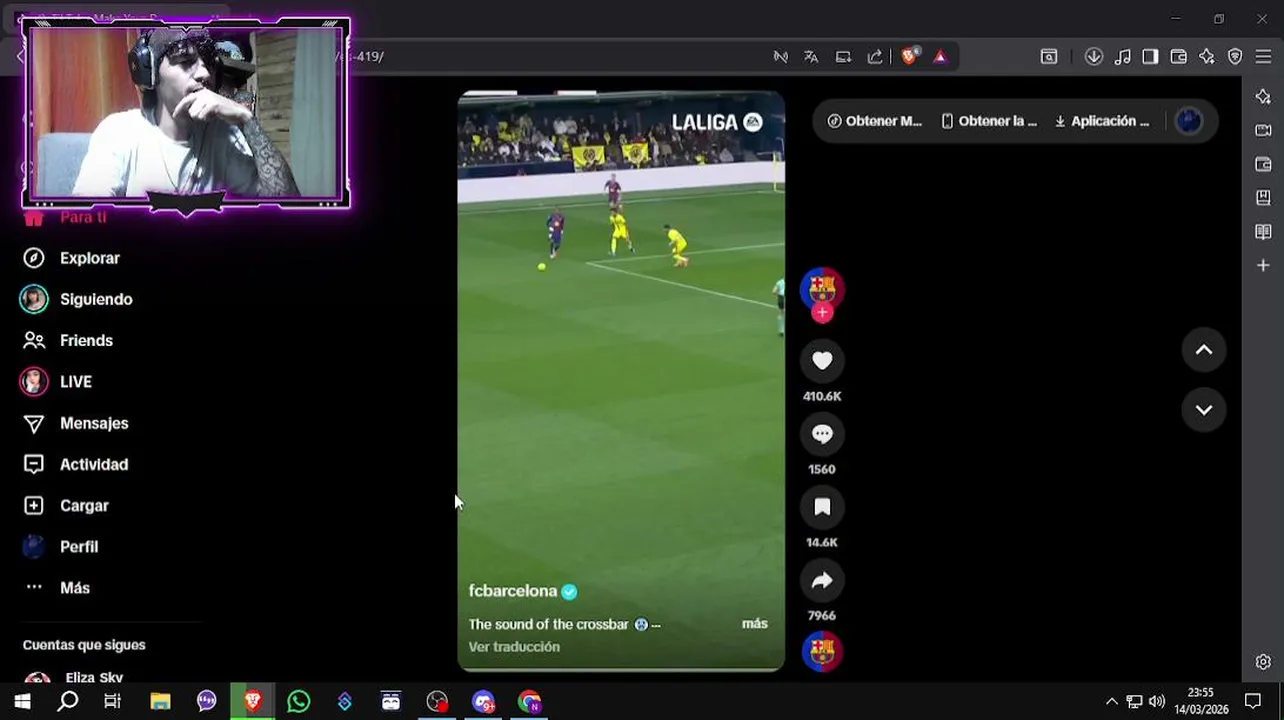
Task: Open Windows notification center
Action: tap(1253, 701)
